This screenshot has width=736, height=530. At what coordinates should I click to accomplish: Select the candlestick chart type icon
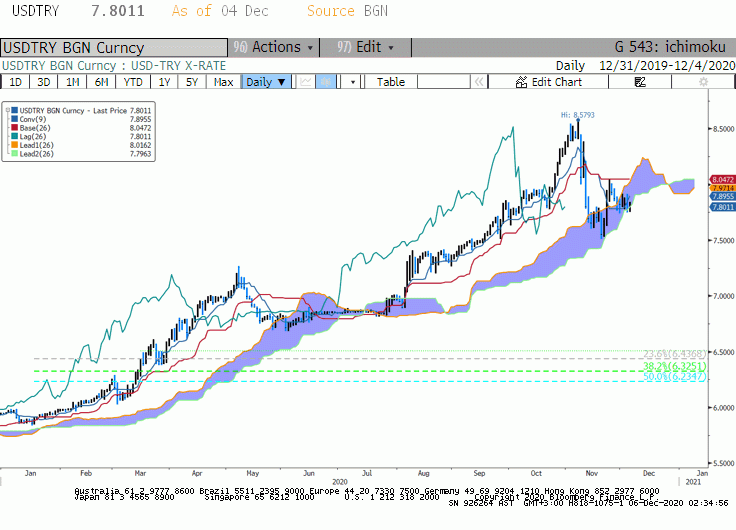(x=326, y=82)
